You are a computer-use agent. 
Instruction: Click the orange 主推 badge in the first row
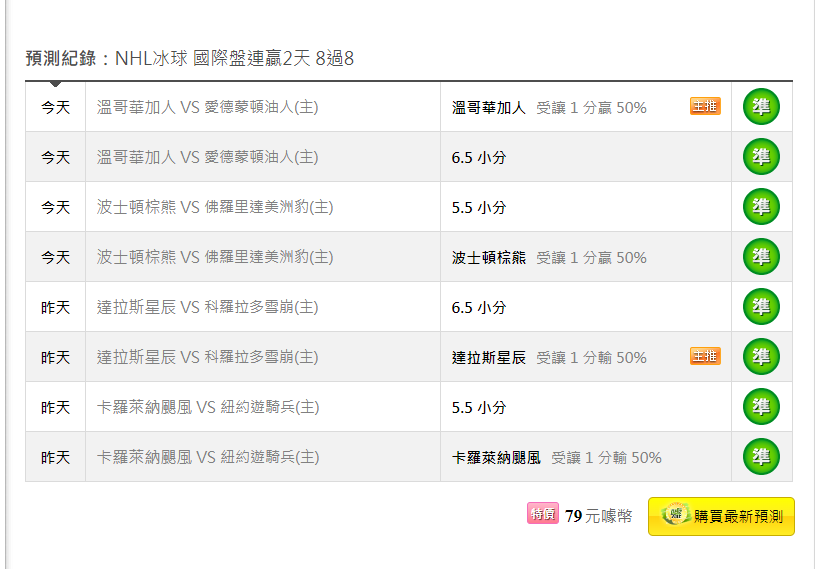tap(705, 106)
